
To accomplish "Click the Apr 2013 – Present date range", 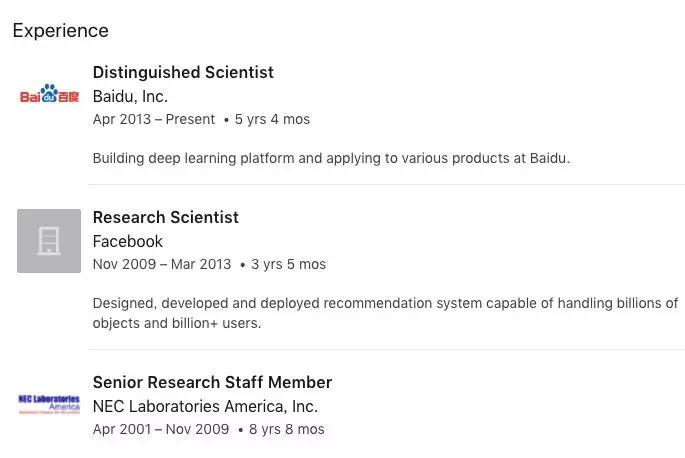I will click(x=154, y=119).
